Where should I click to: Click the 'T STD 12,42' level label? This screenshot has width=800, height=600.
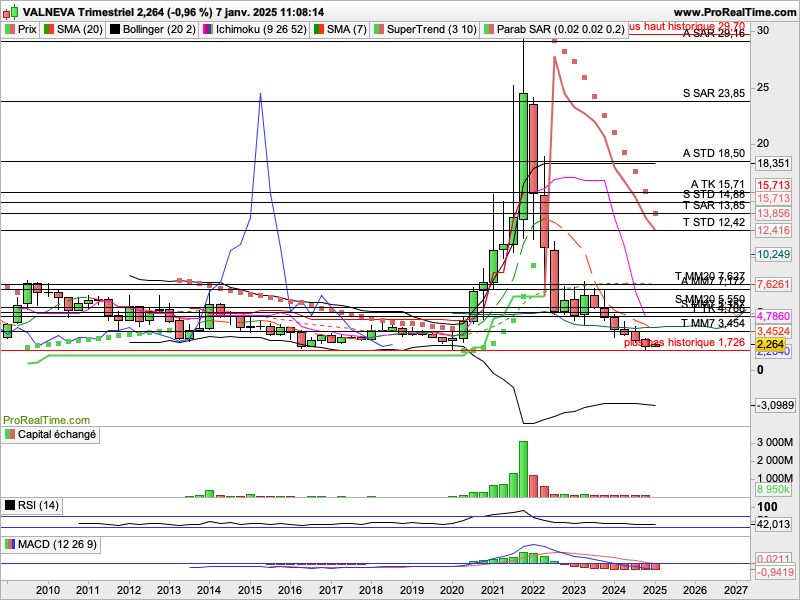point(714,222)
